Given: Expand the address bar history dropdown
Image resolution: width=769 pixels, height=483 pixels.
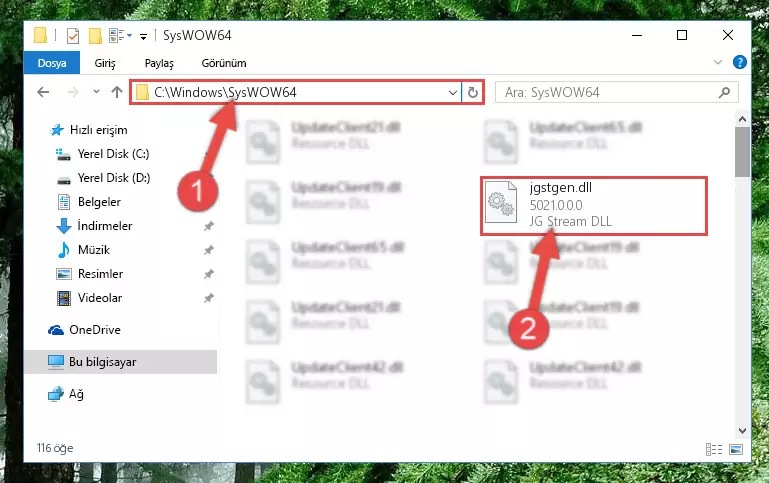Looking at the screenshot, I should pyautogui.click(x=453, y=92).
